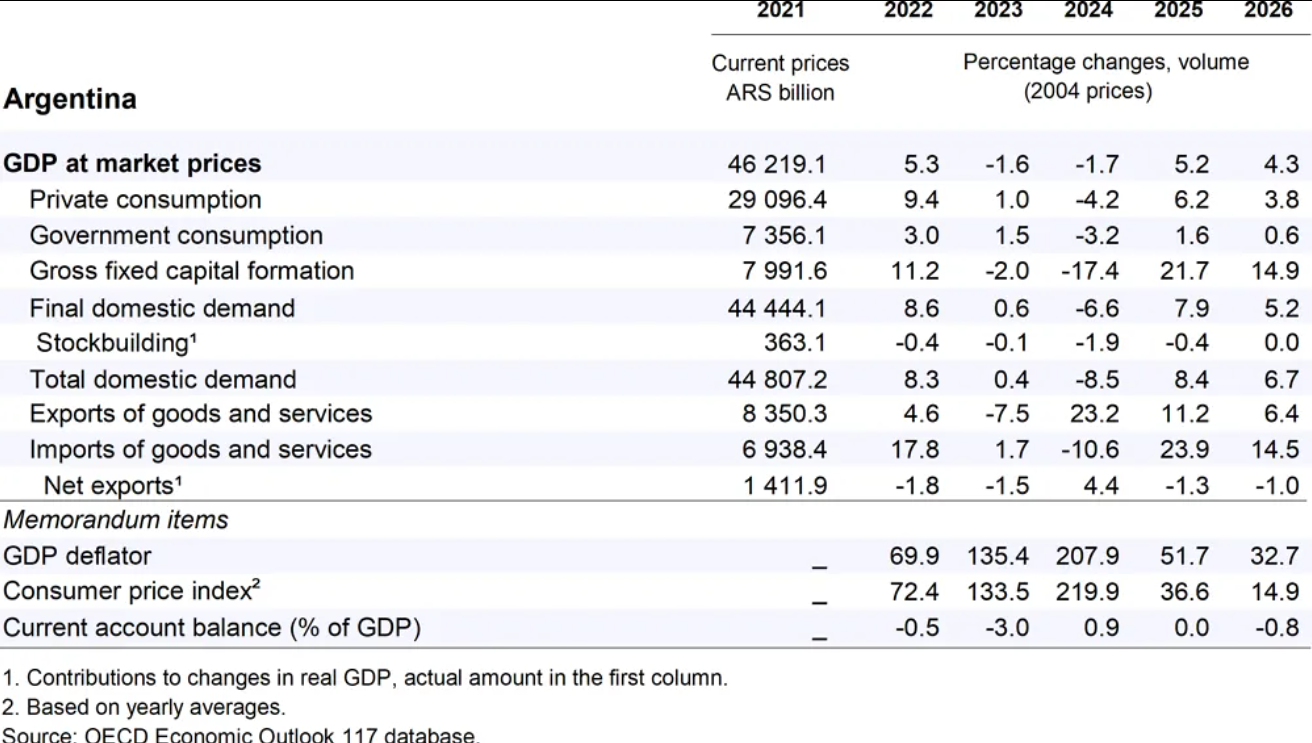Click the 2021 column header
The image size is (1312, 743).
pos(780,10)
